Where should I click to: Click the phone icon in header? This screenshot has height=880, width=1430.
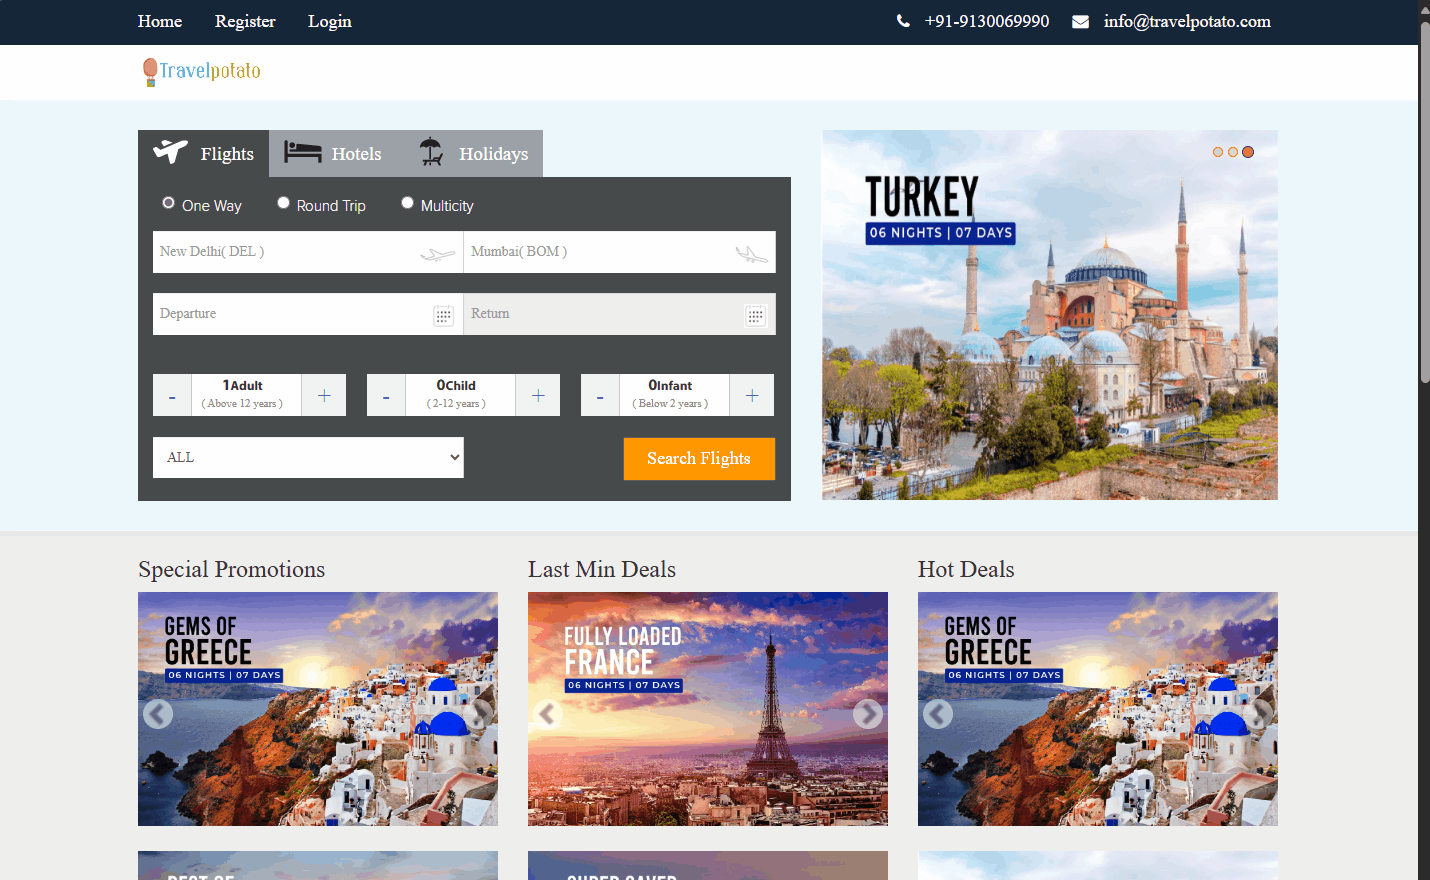(x=903, y=21)
